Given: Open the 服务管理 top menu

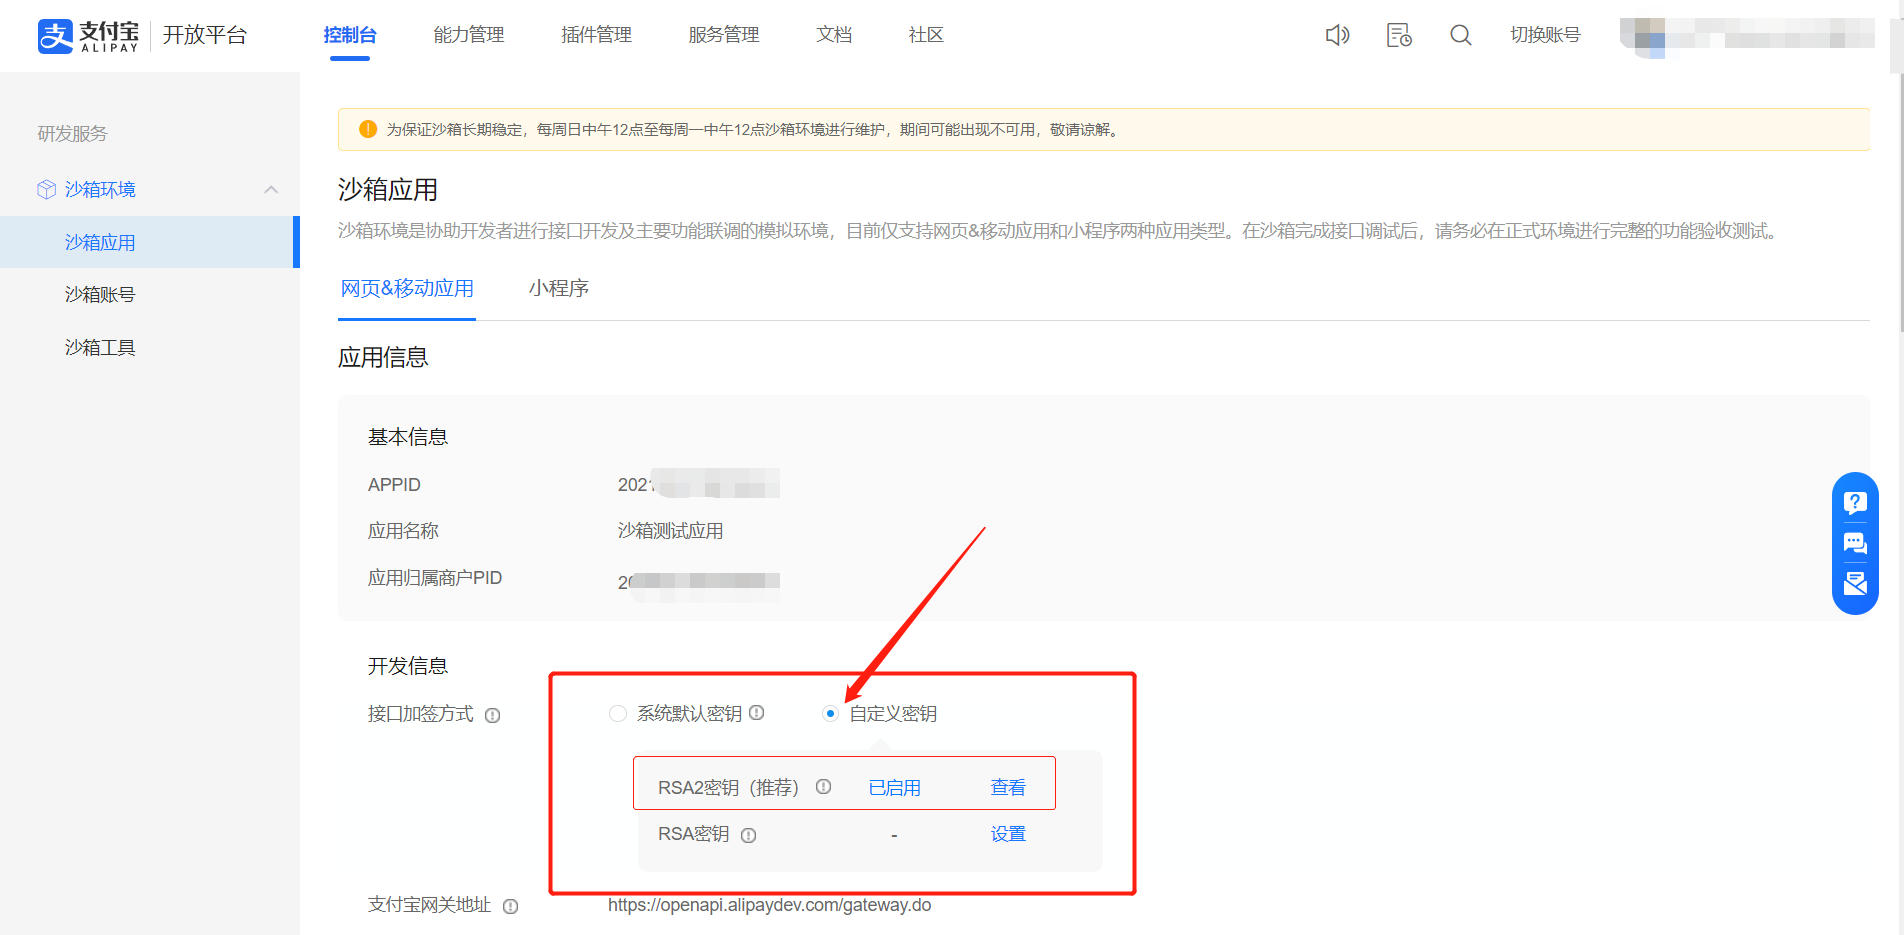Looking at the screenshot, I should coord(724,35).
